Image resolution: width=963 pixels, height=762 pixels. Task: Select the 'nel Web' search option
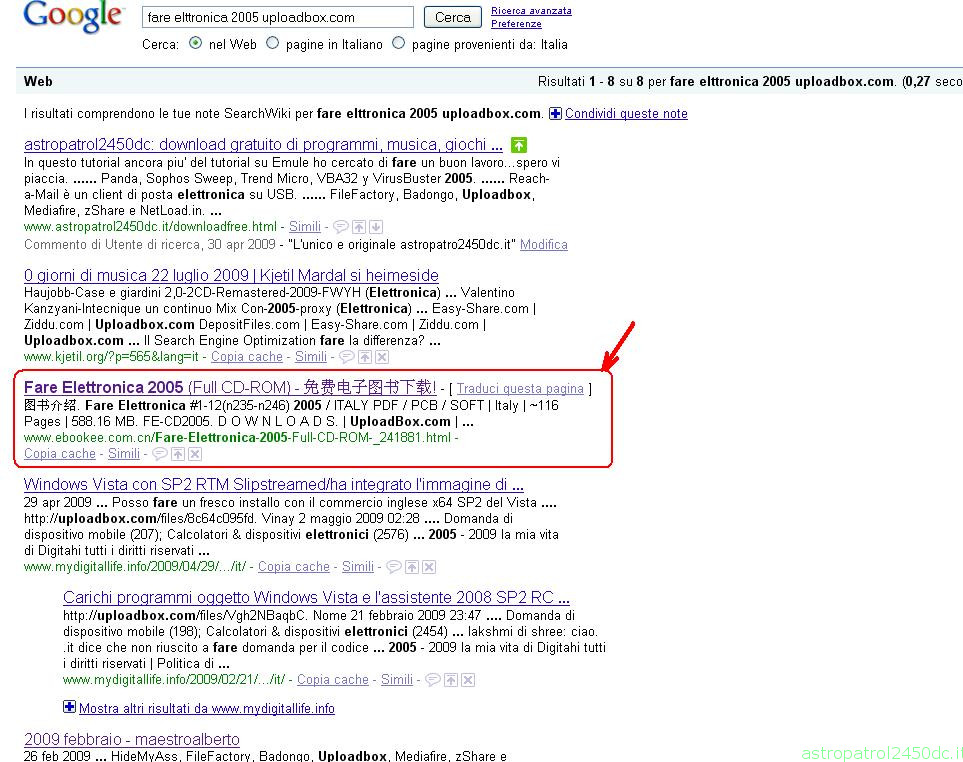(x=195, y=43)
